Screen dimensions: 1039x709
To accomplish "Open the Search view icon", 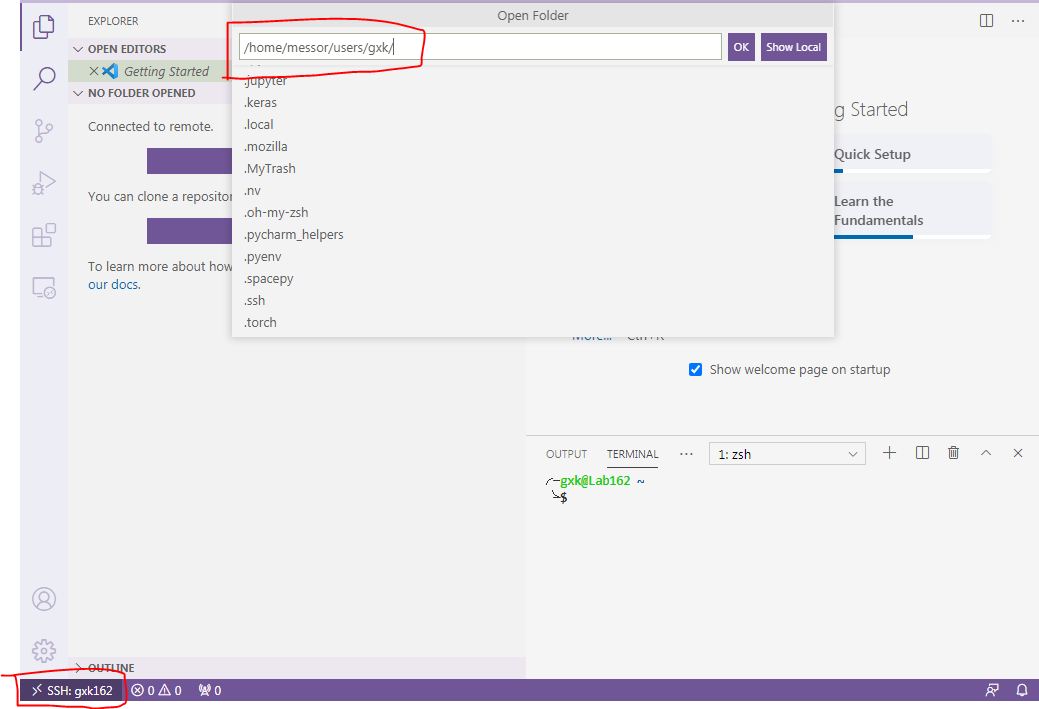I will pos(44,79).
